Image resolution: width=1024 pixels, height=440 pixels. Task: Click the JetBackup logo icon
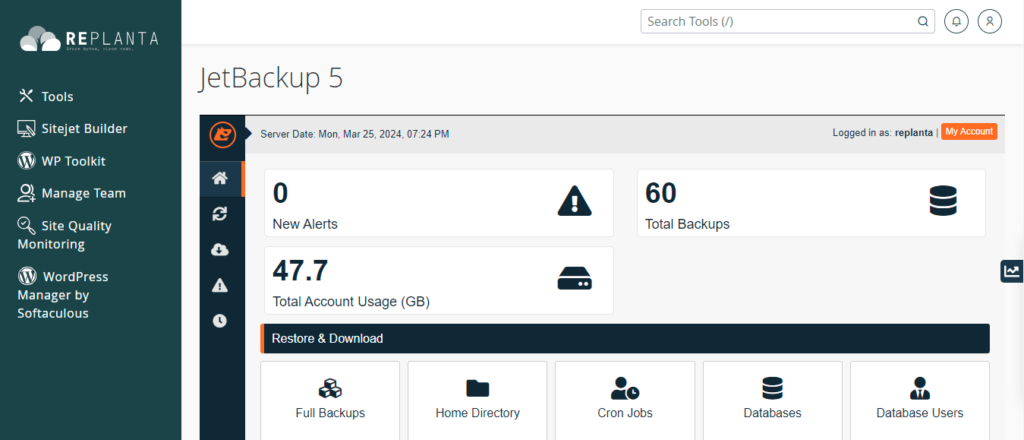pyautogui.click(x=222, y=134)
